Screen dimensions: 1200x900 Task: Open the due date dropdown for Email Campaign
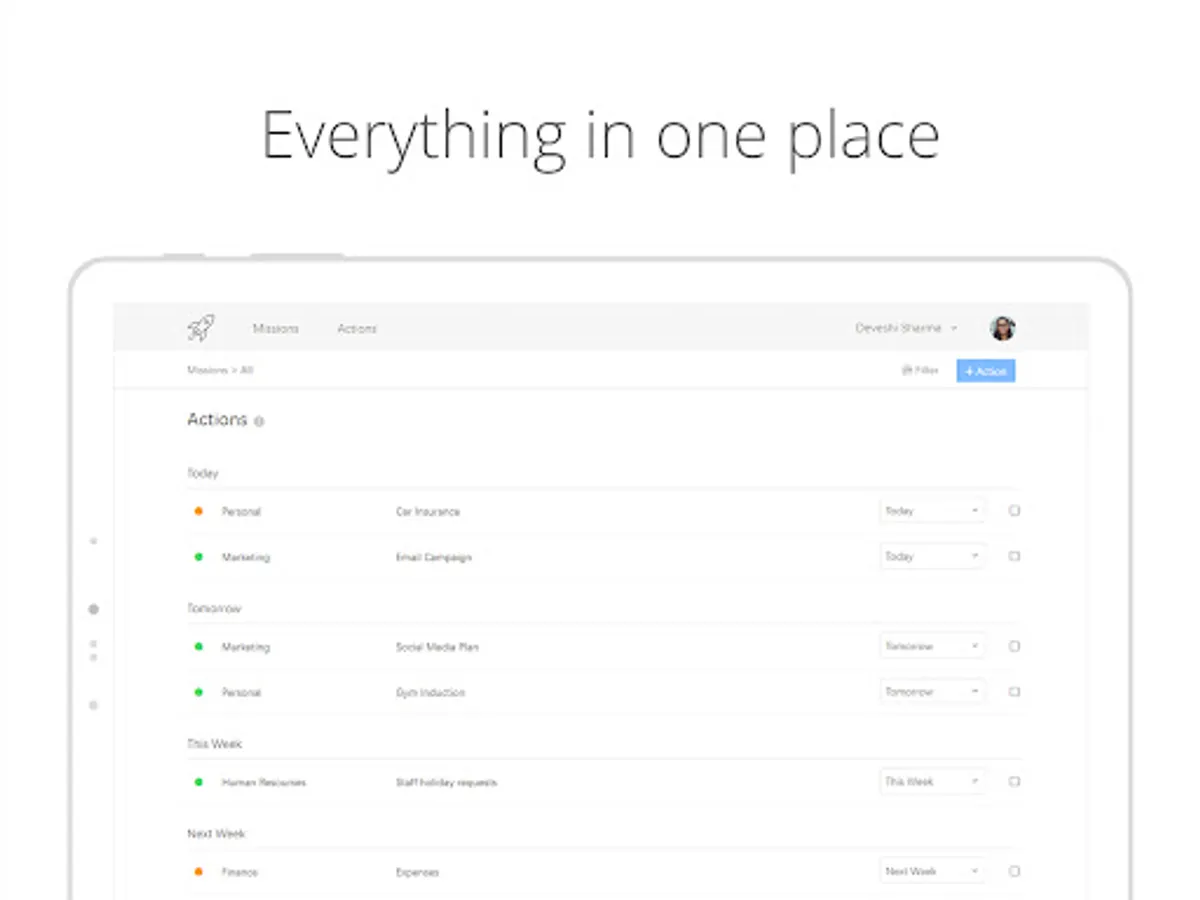coord(932,556)
